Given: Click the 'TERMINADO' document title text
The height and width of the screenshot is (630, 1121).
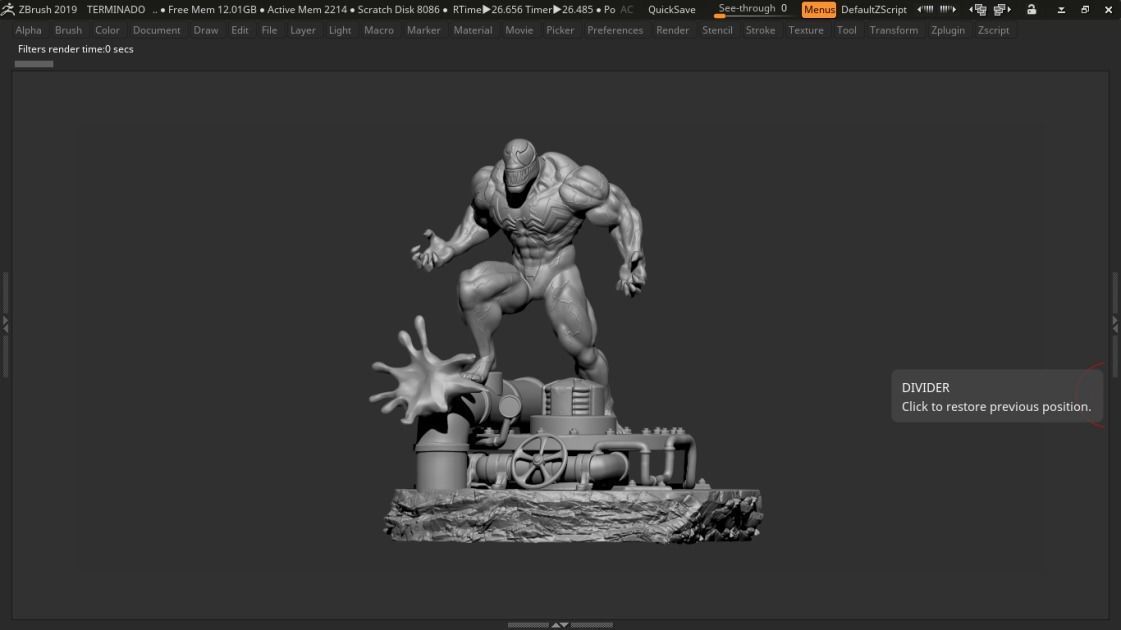Looking at the screenshot, I should (116, 9).
